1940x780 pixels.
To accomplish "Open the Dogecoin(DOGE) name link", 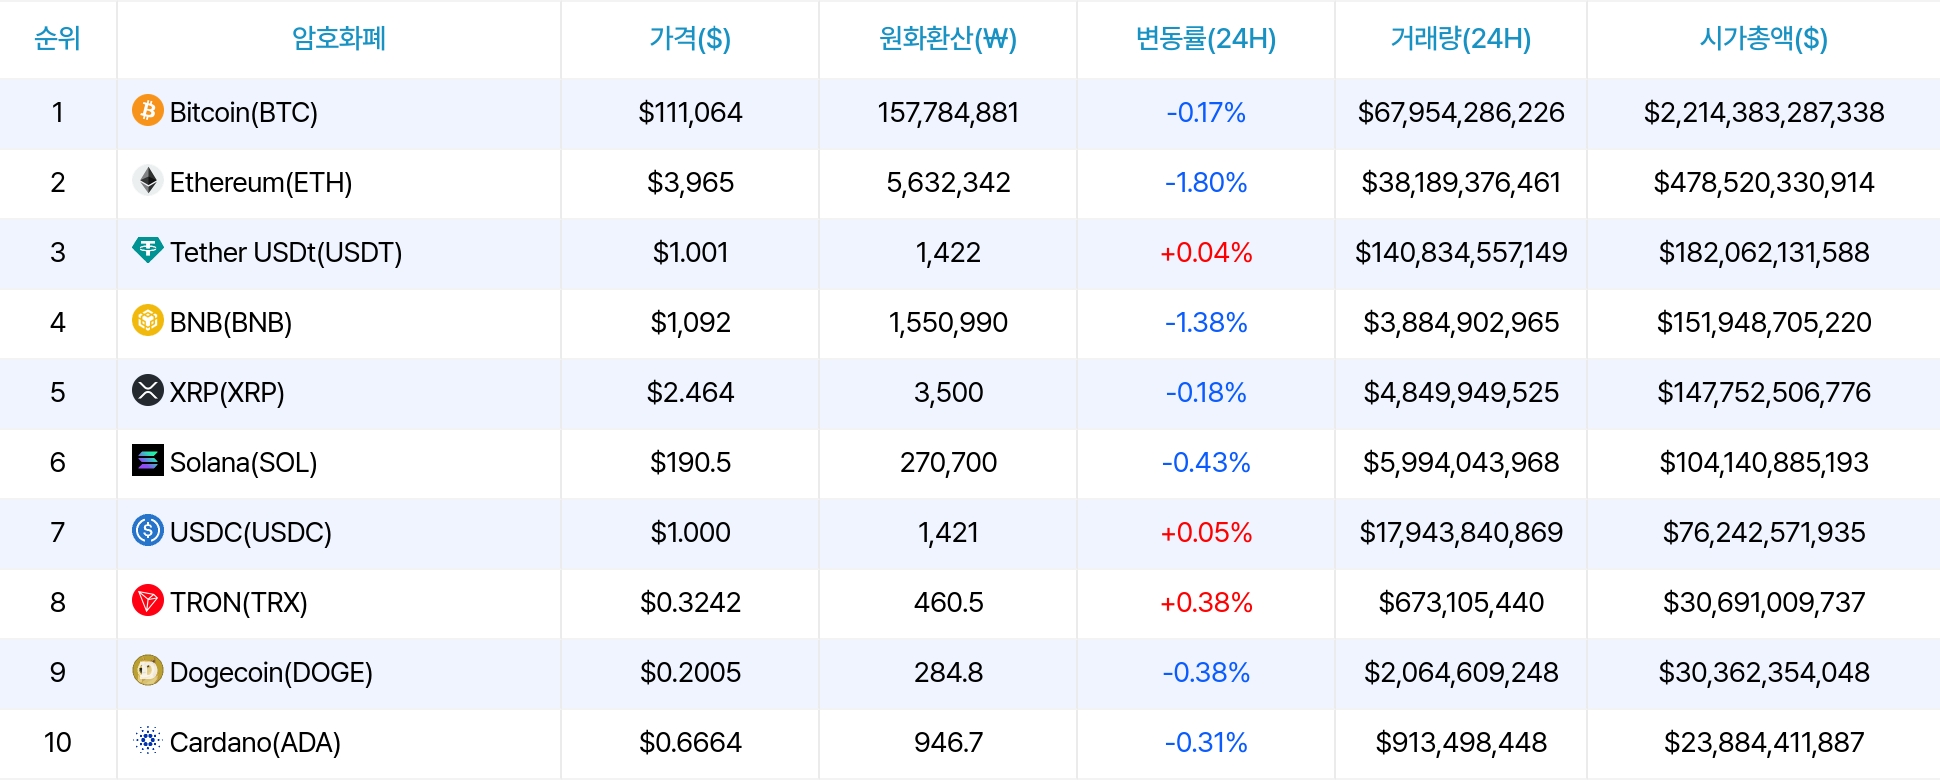I will pos(271,672).
